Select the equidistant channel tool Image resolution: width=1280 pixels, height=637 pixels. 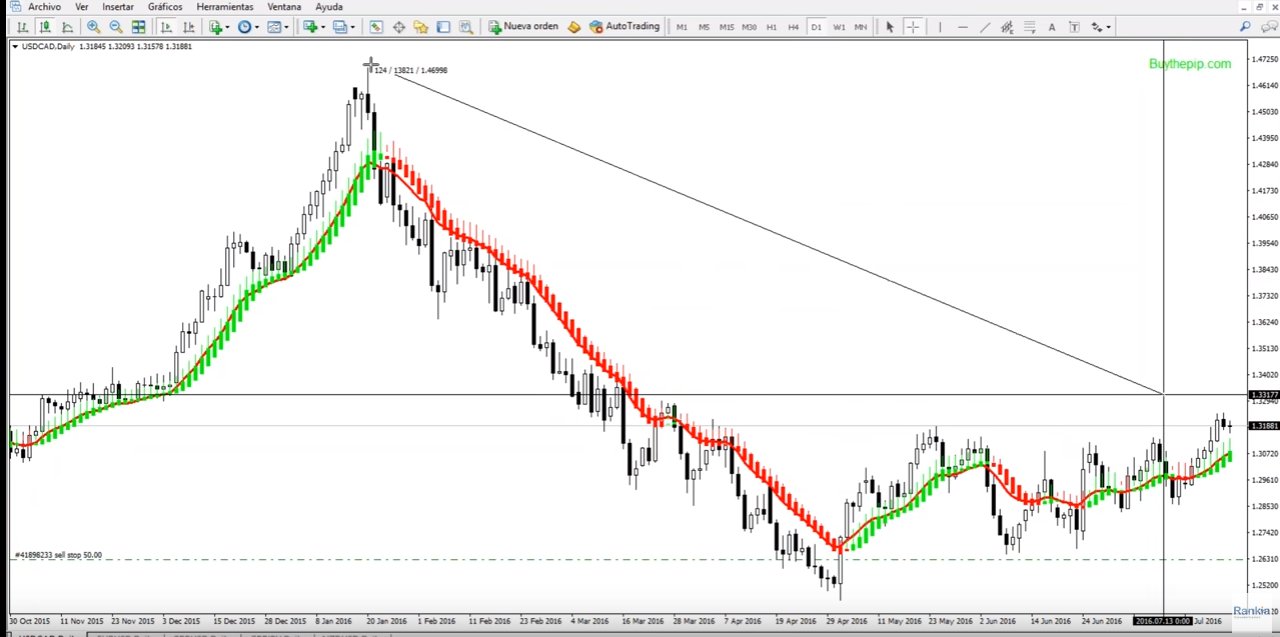click(x=1007, y=27)
